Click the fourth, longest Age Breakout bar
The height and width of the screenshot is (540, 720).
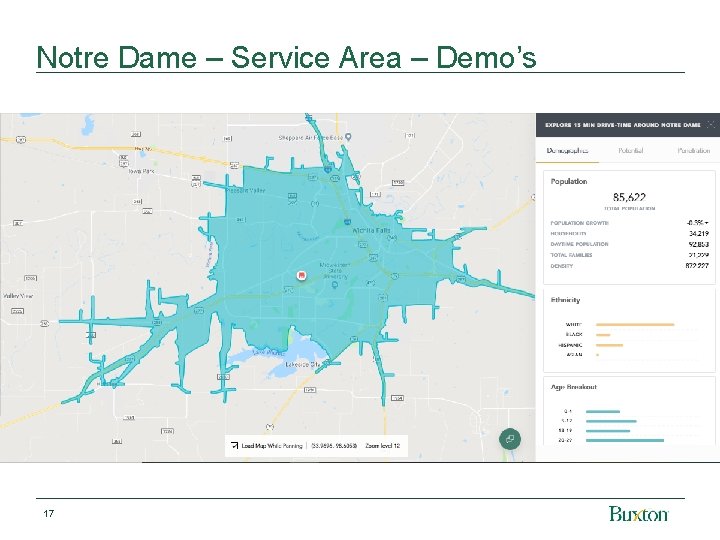coord(625,440)
